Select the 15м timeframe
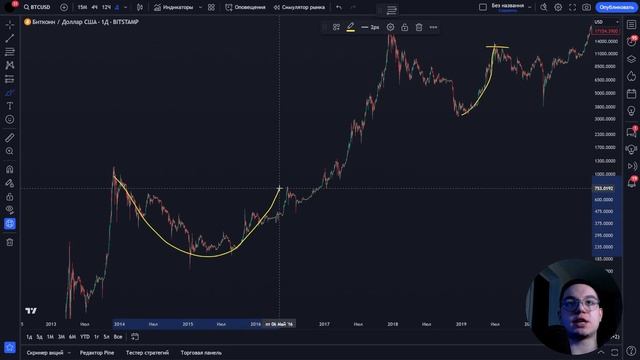The image size is (640, 360). [x=82, y=7]
